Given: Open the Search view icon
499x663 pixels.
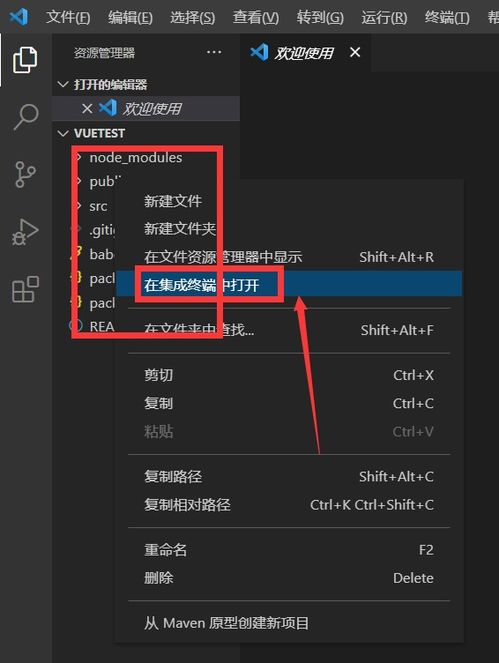Looking at the screenshot, I should pos(26,117).
